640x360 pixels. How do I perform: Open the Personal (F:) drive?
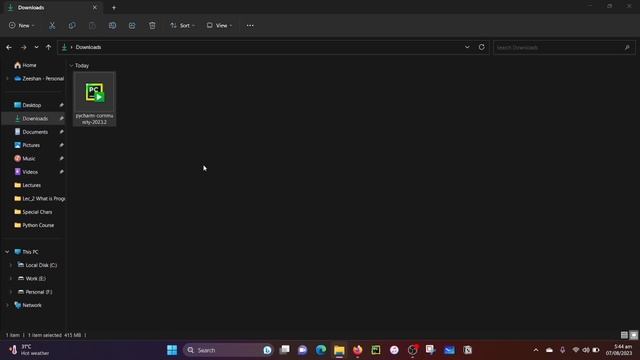(x=39, y=292)
